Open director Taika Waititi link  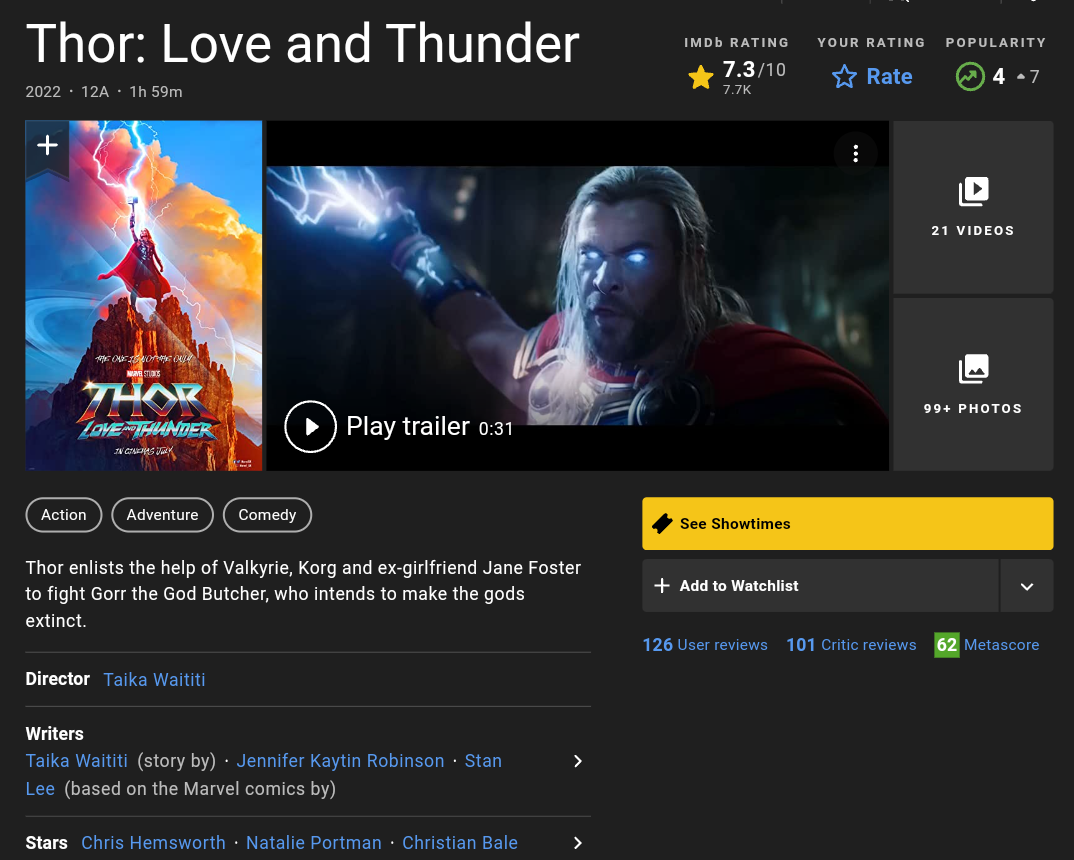(154, 680)
